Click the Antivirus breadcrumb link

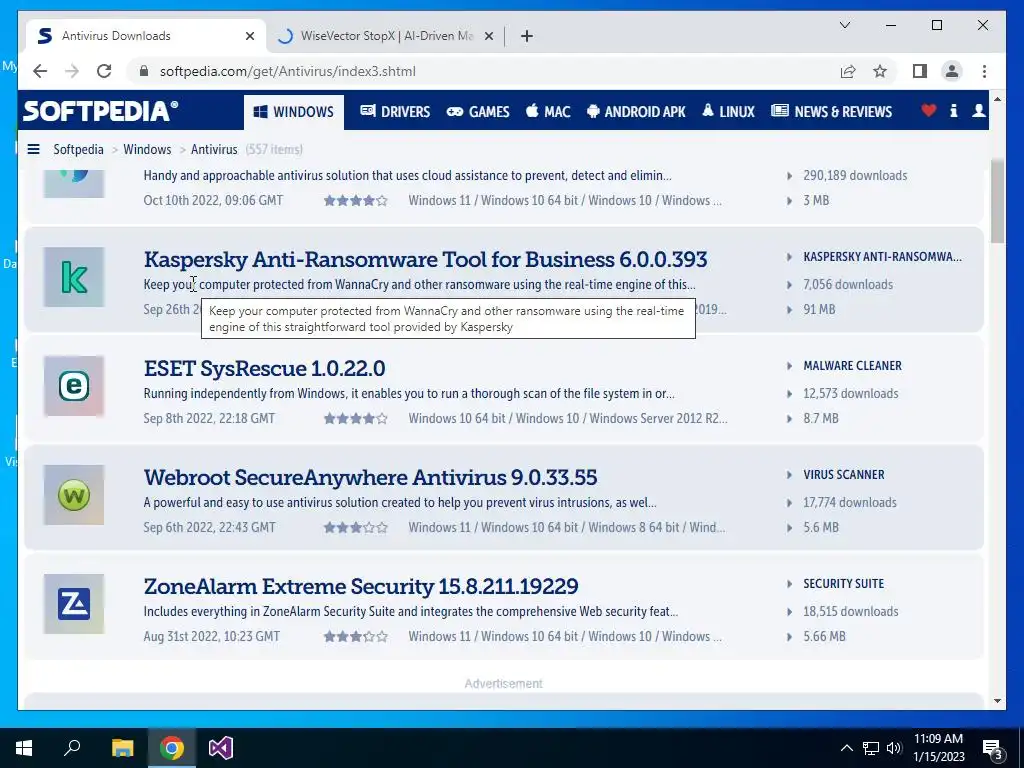(x=214, y=149)
